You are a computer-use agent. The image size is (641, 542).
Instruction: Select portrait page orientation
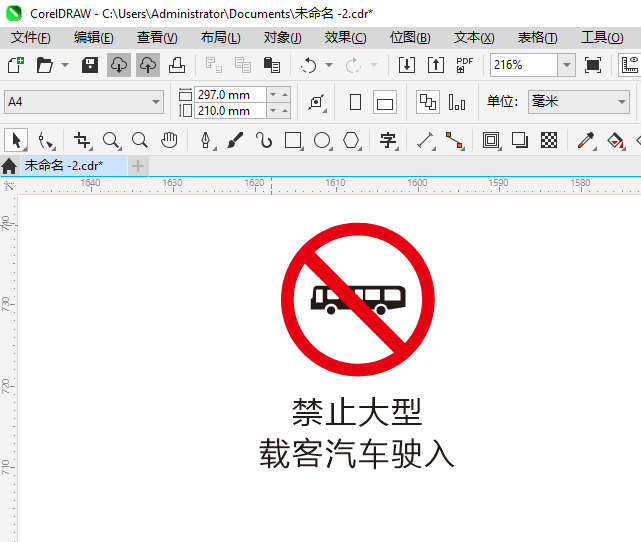(x=355, y=102)
